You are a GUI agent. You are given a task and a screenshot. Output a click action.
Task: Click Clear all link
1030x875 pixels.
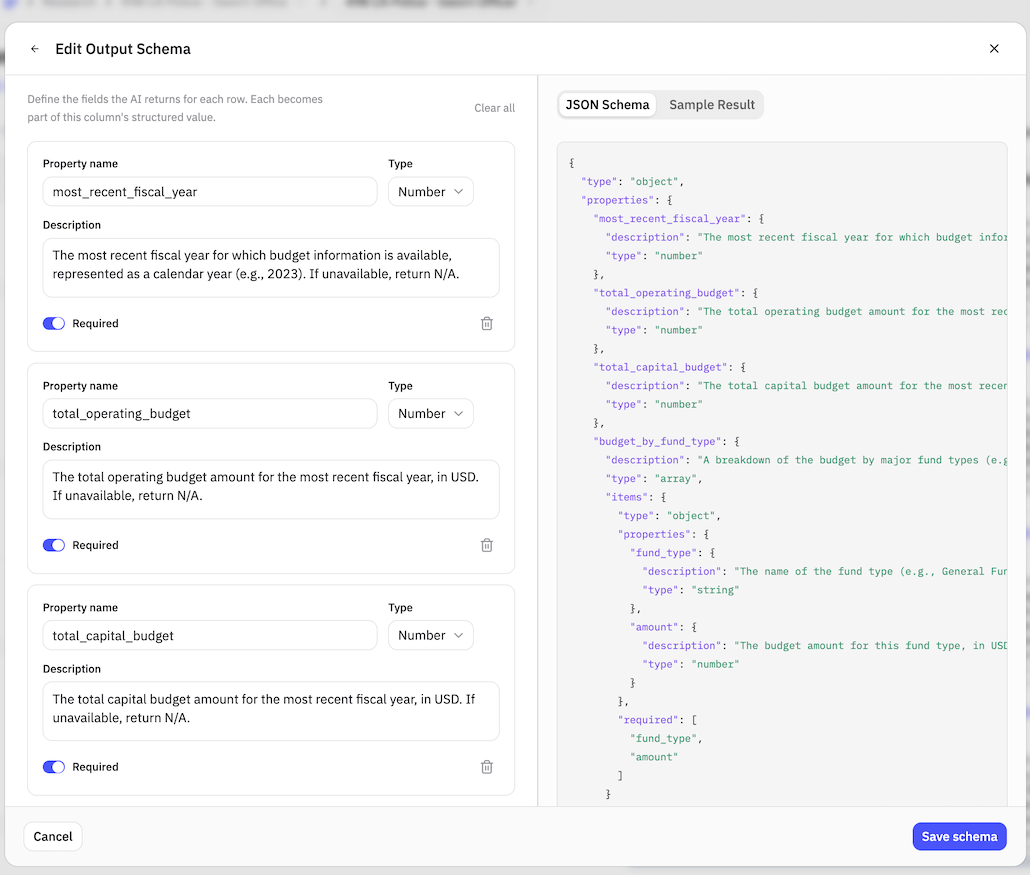click(x=494, y=108)
